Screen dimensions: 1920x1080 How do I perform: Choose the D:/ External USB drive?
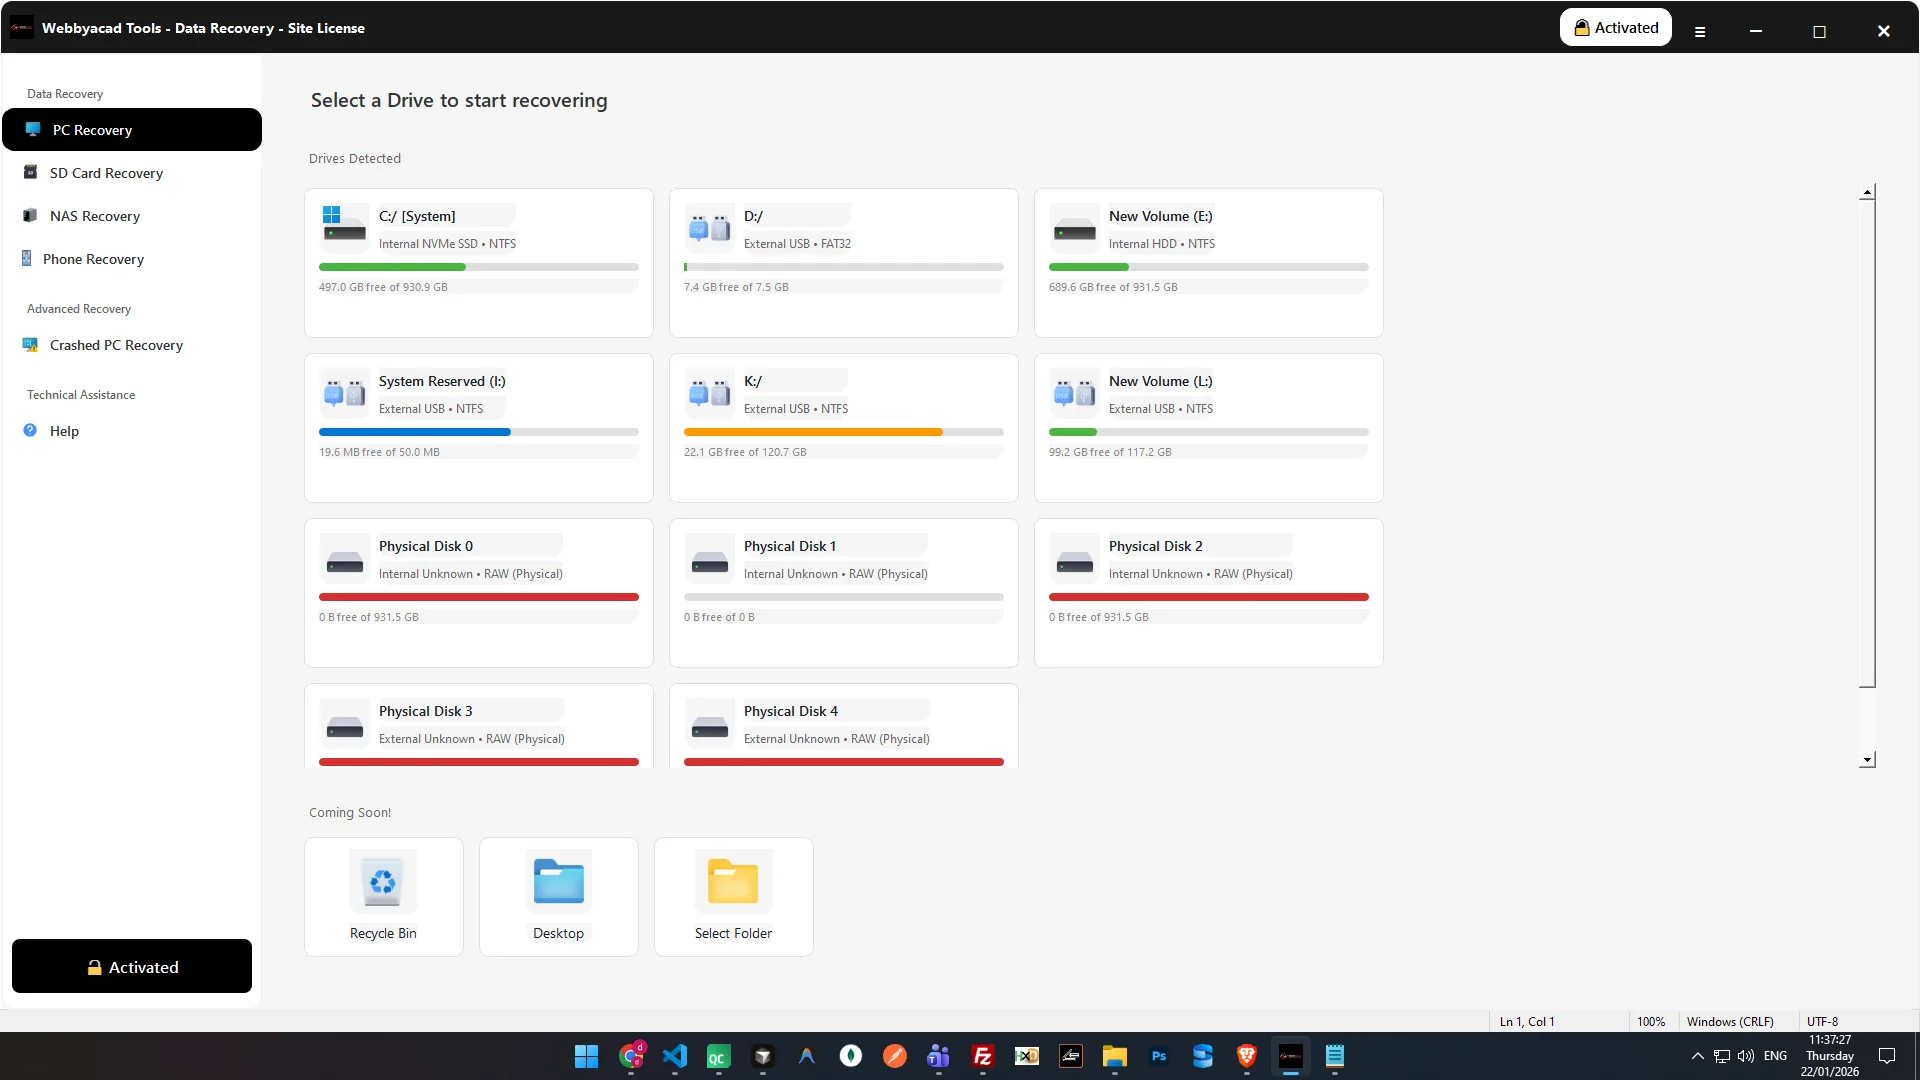tap(843, 262)
